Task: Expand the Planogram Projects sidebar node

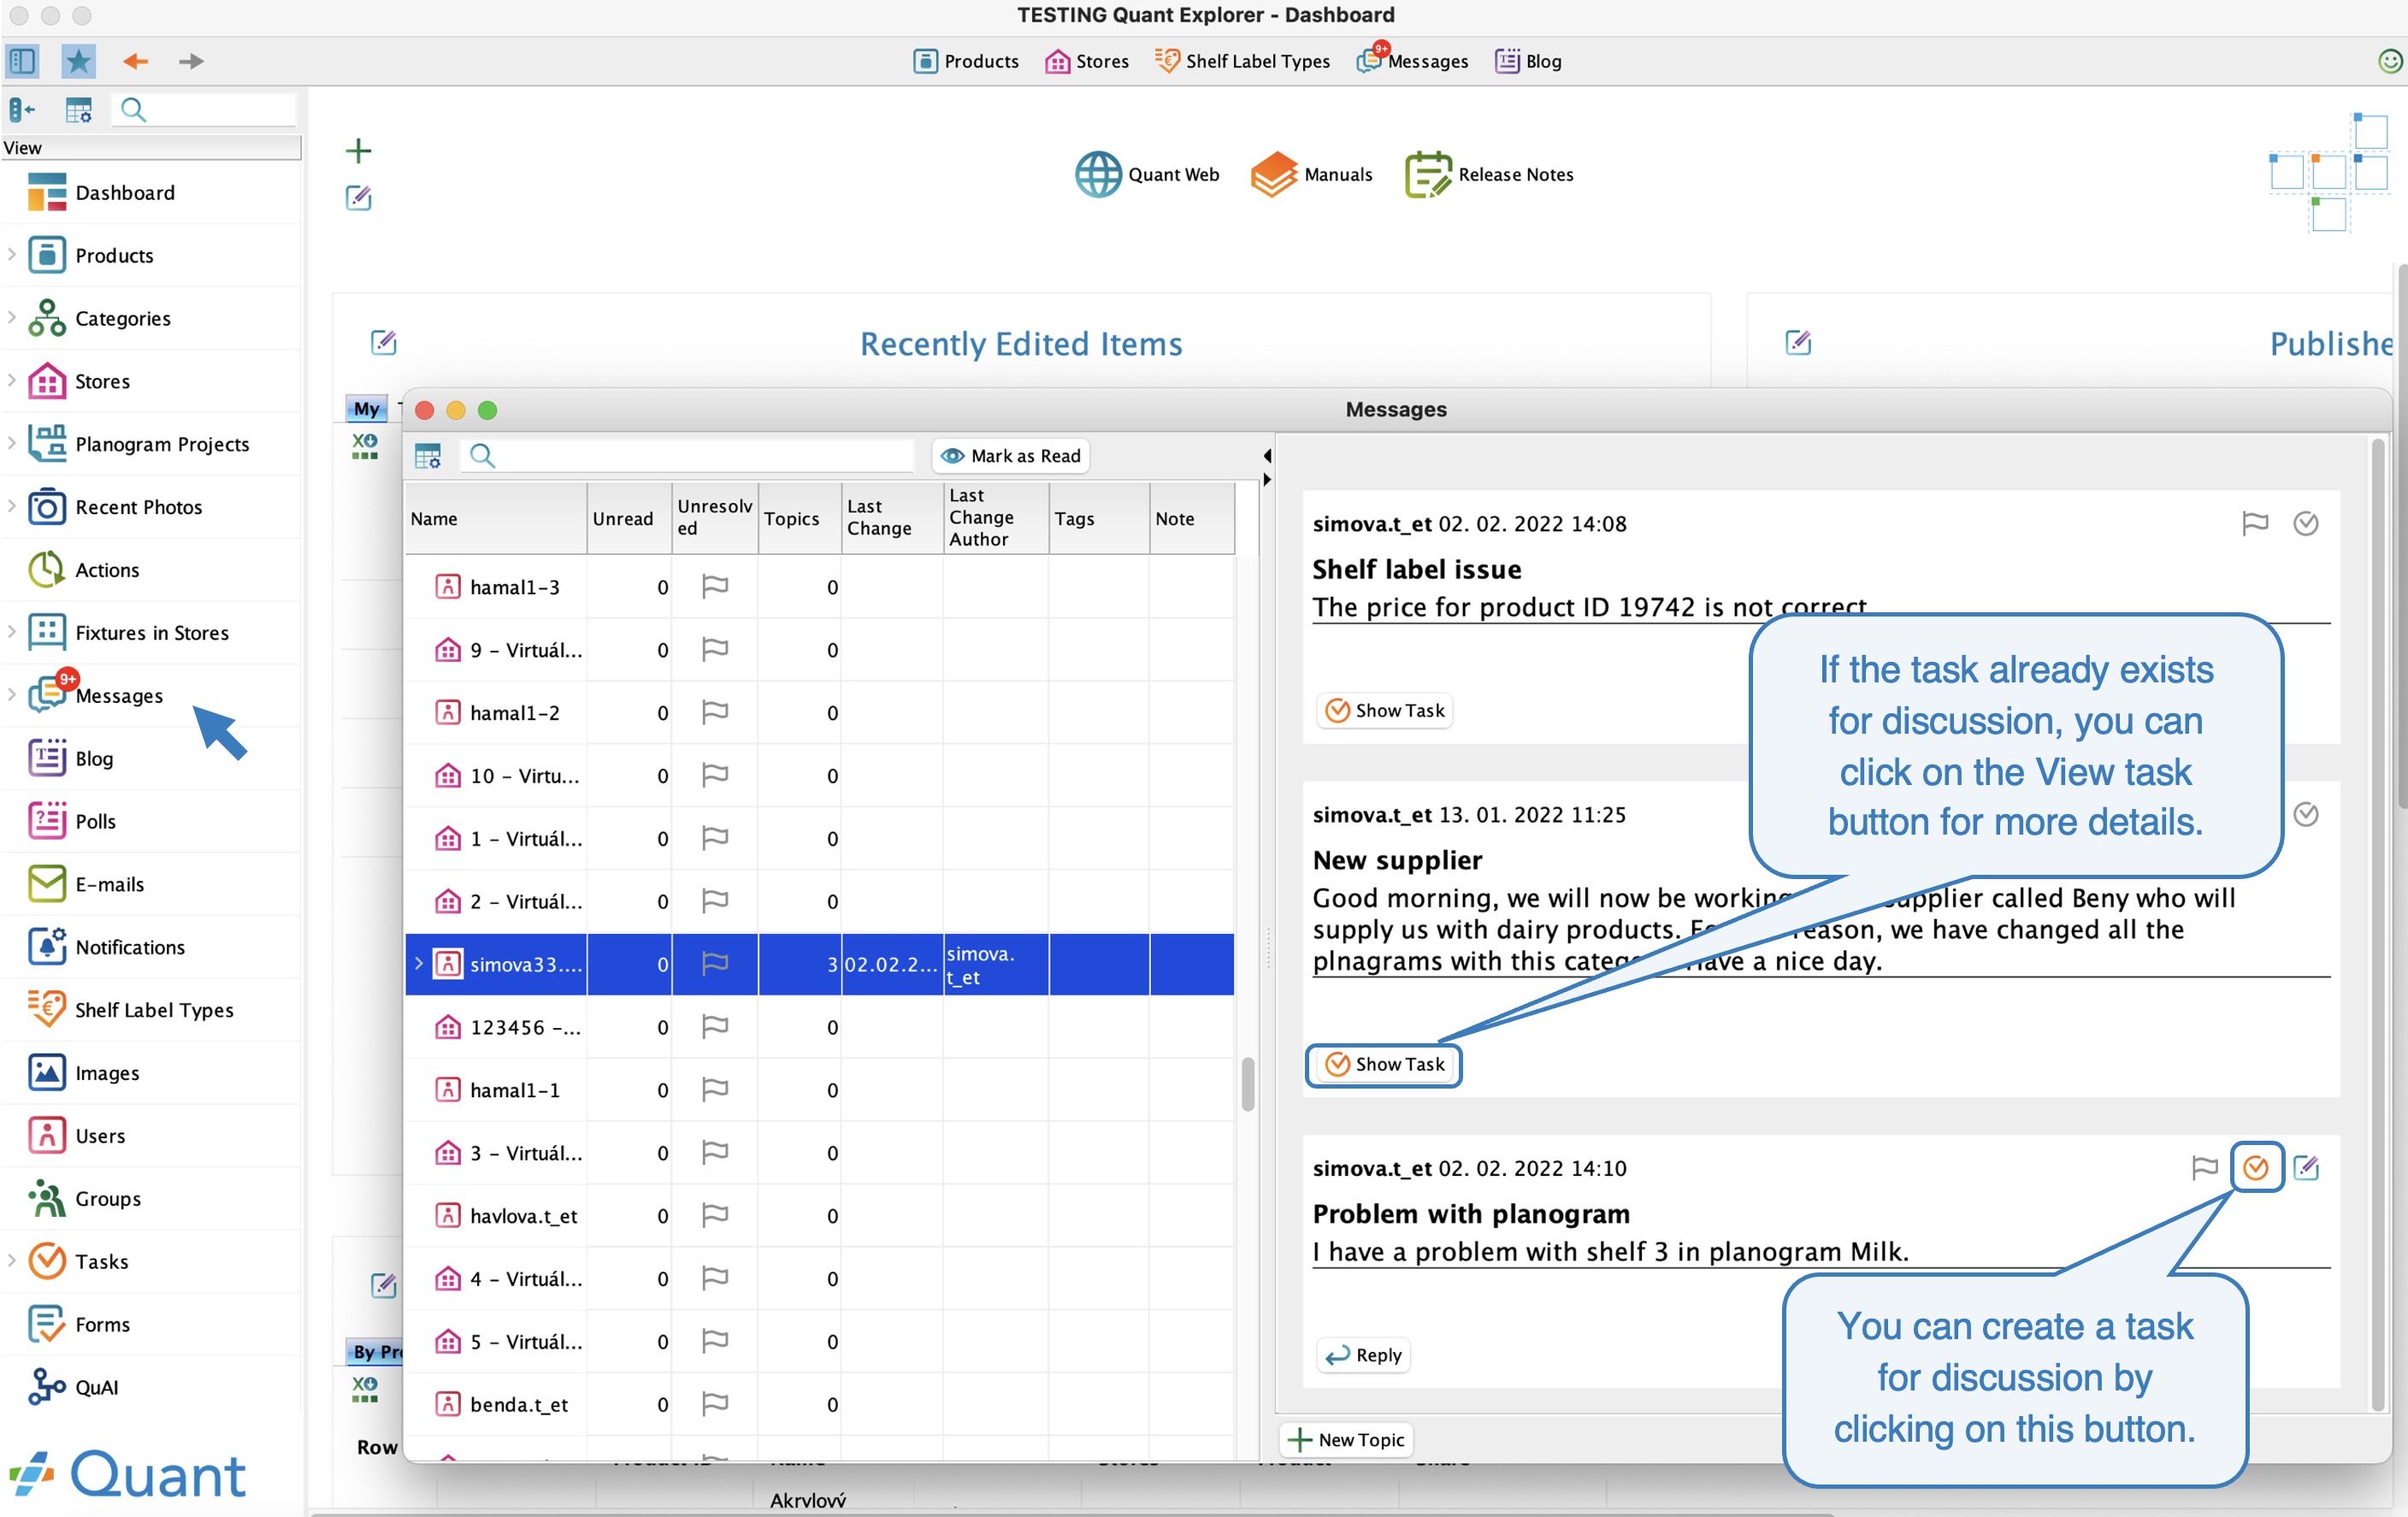Action: tap(11, 444)
